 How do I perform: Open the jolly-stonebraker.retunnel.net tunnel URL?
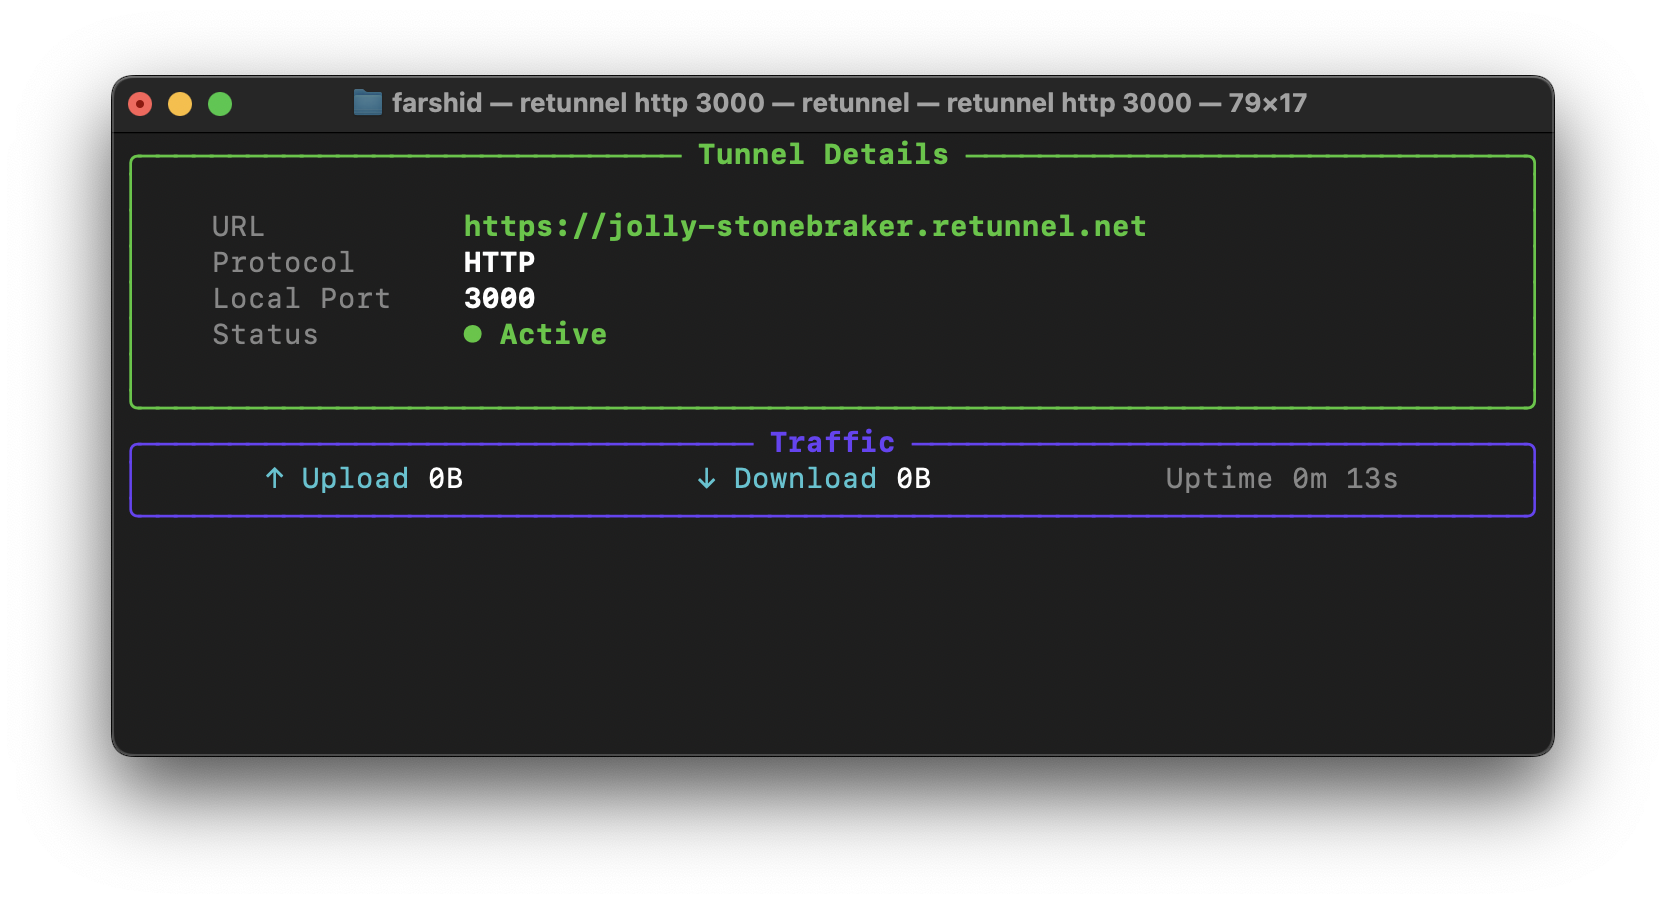point(804,226)
